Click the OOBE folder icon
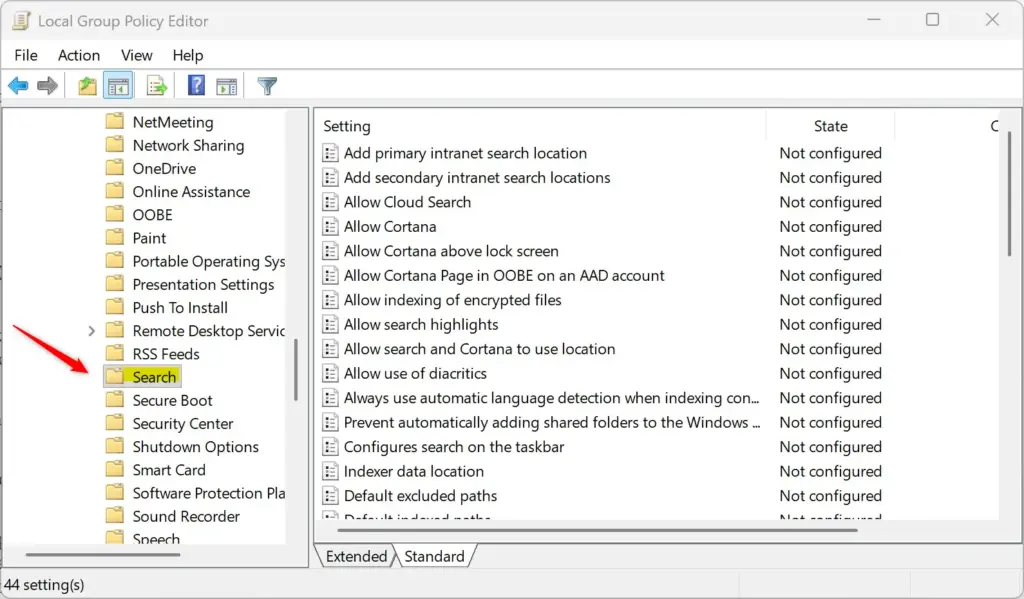Viewport: 1024px width, 599px height. coord(115,214)
